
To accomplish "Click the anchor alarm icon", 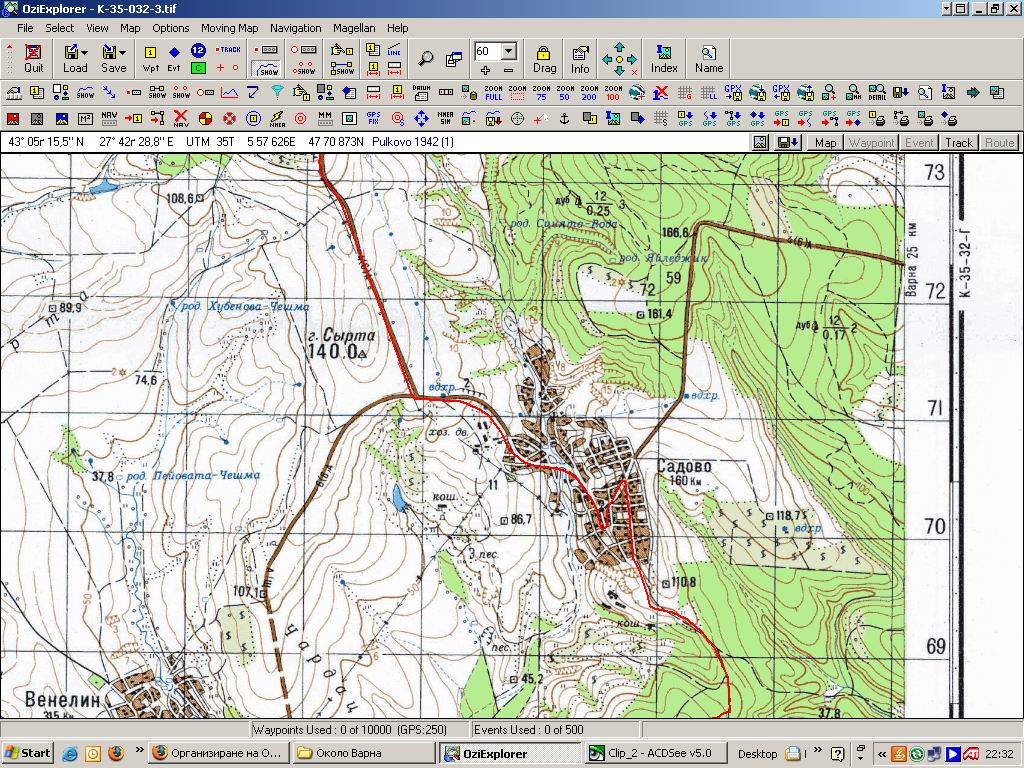I will pos(563,119).
